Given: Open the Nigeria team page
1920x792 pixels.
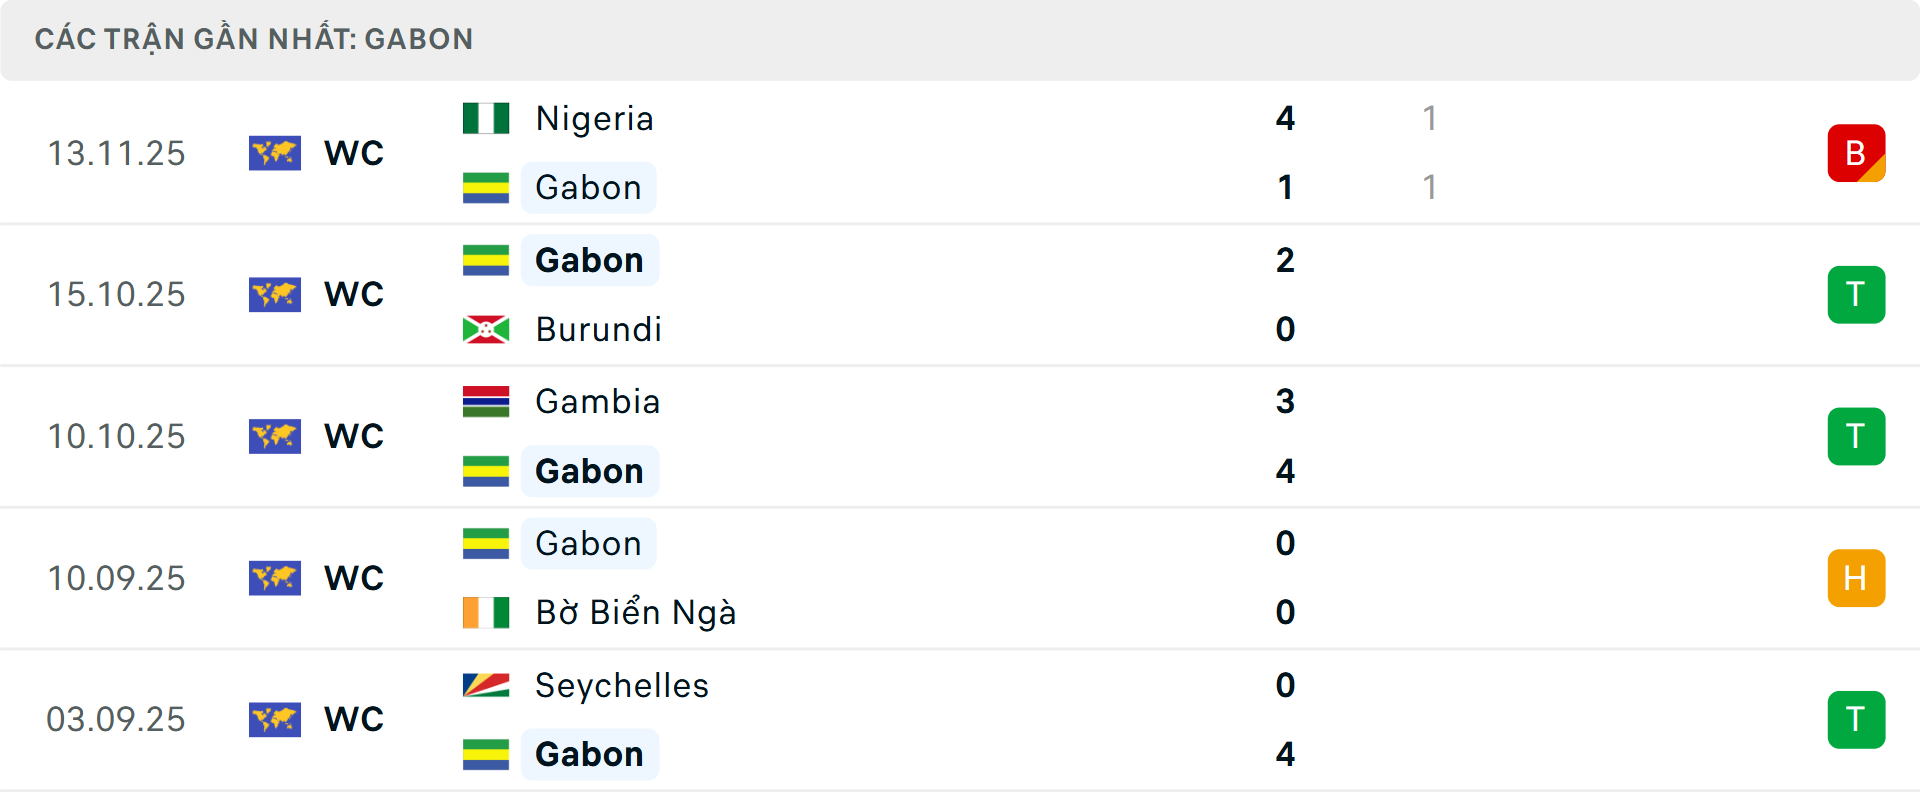Looking at the screenshot, I should coord(594,117).
